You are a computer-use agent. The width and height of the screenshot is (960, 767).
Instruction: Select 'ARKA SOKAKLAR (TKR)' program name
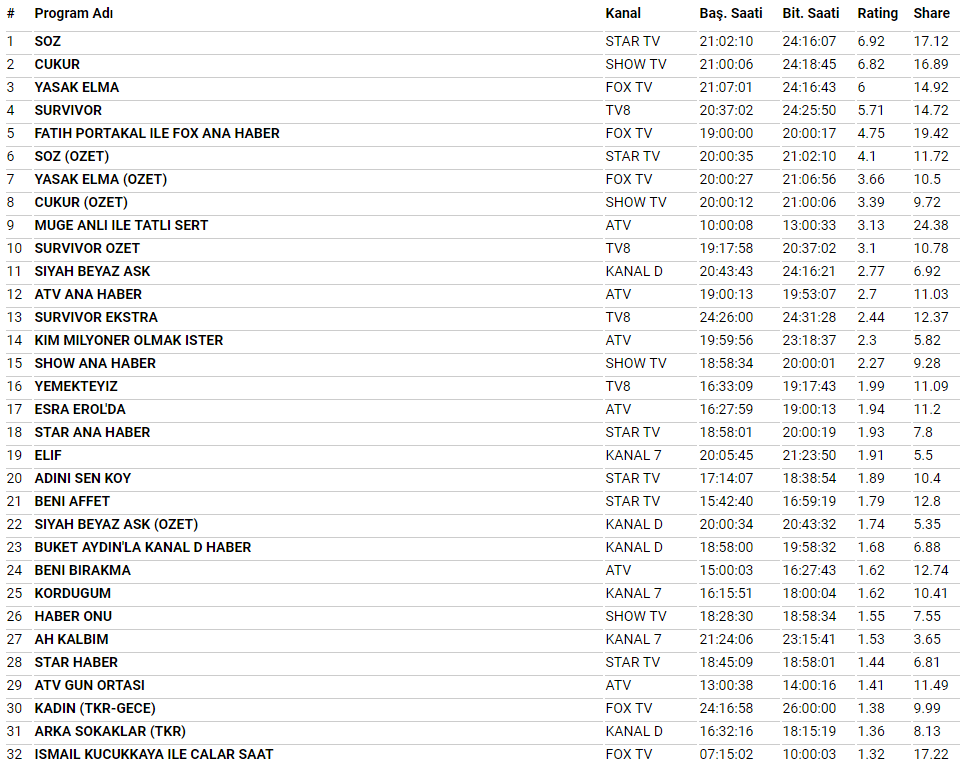[x=110, y=731]
